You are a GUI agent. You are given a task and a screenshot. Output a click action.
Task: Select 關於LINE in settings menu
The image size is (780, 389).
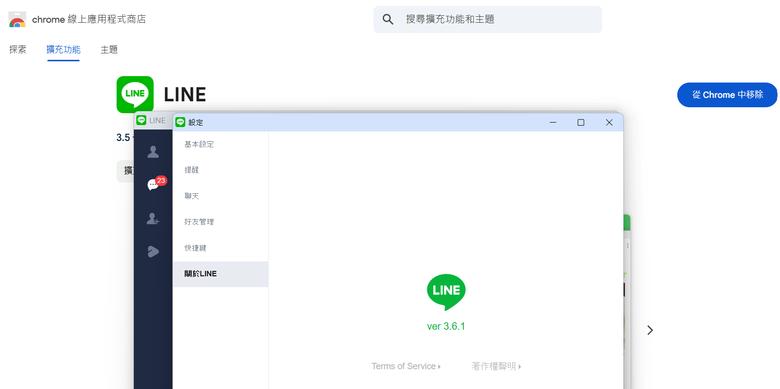click(221, 274)
